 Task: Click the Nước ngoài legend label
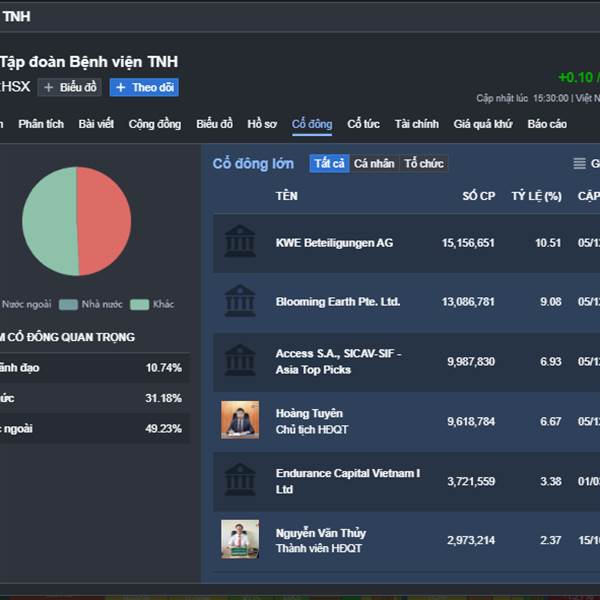point(26,305)
